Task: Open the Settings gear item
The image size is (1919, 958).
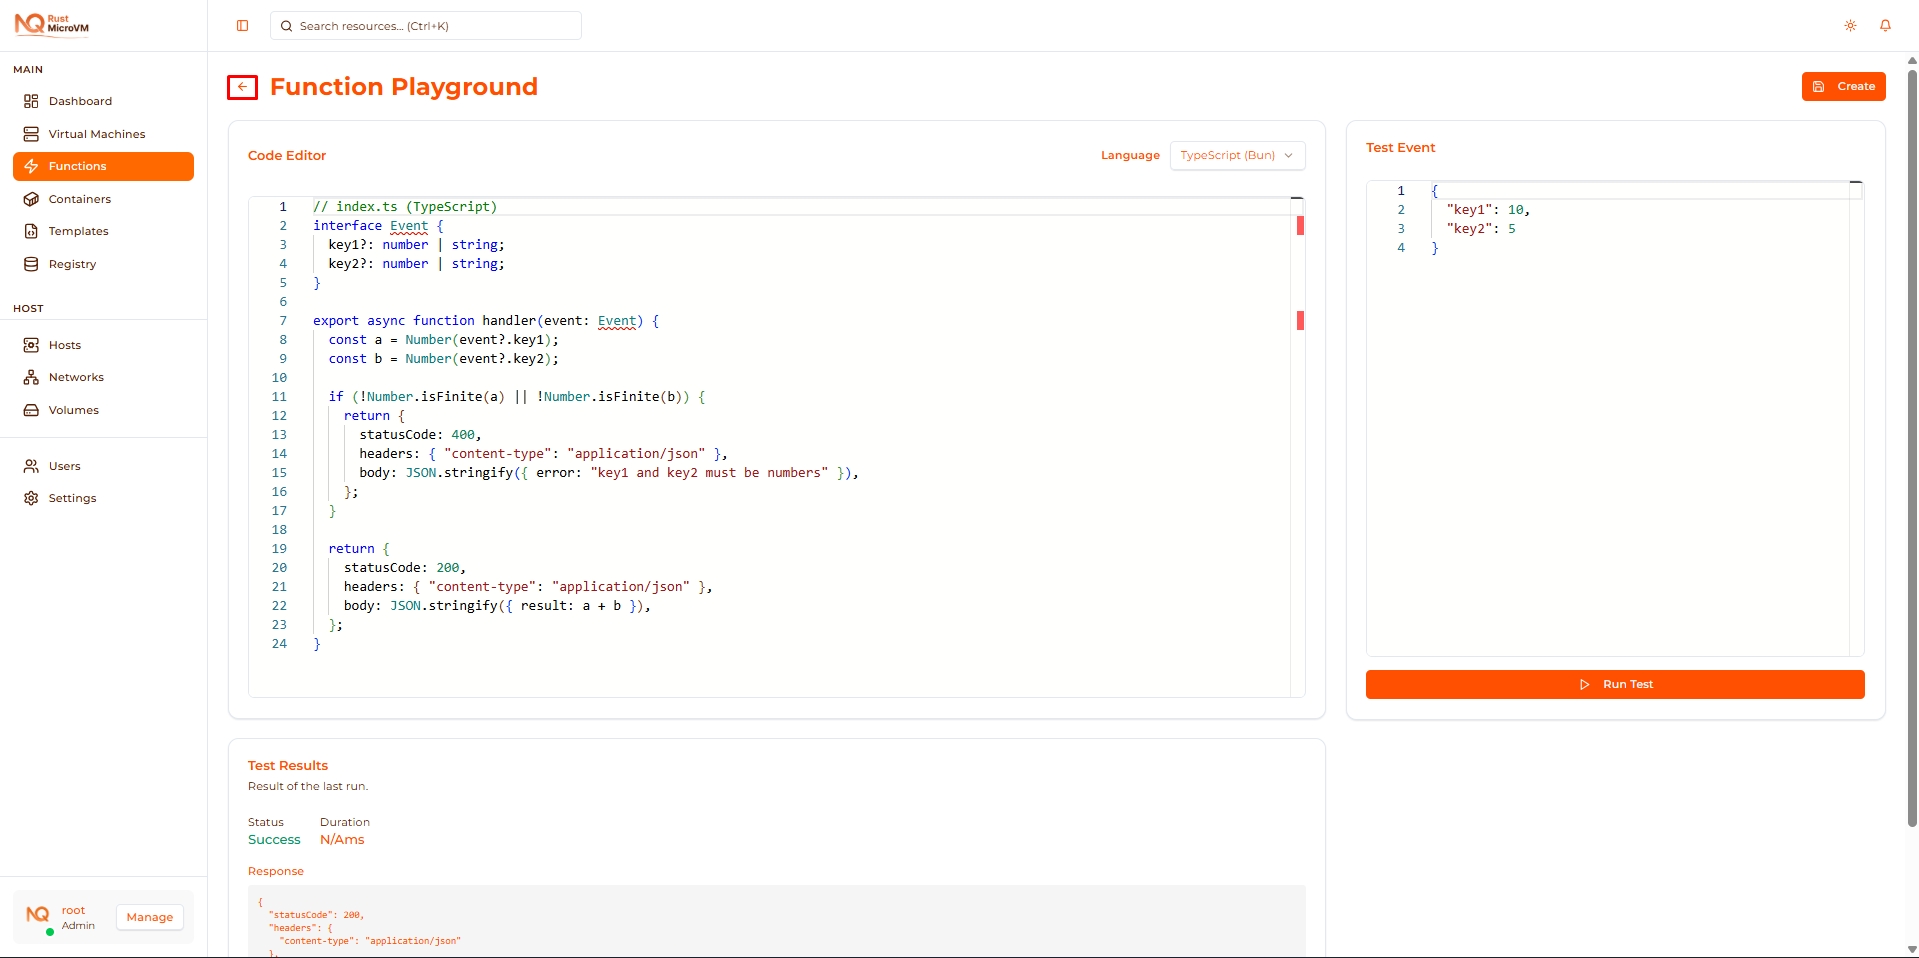Action: pos(72,498)
